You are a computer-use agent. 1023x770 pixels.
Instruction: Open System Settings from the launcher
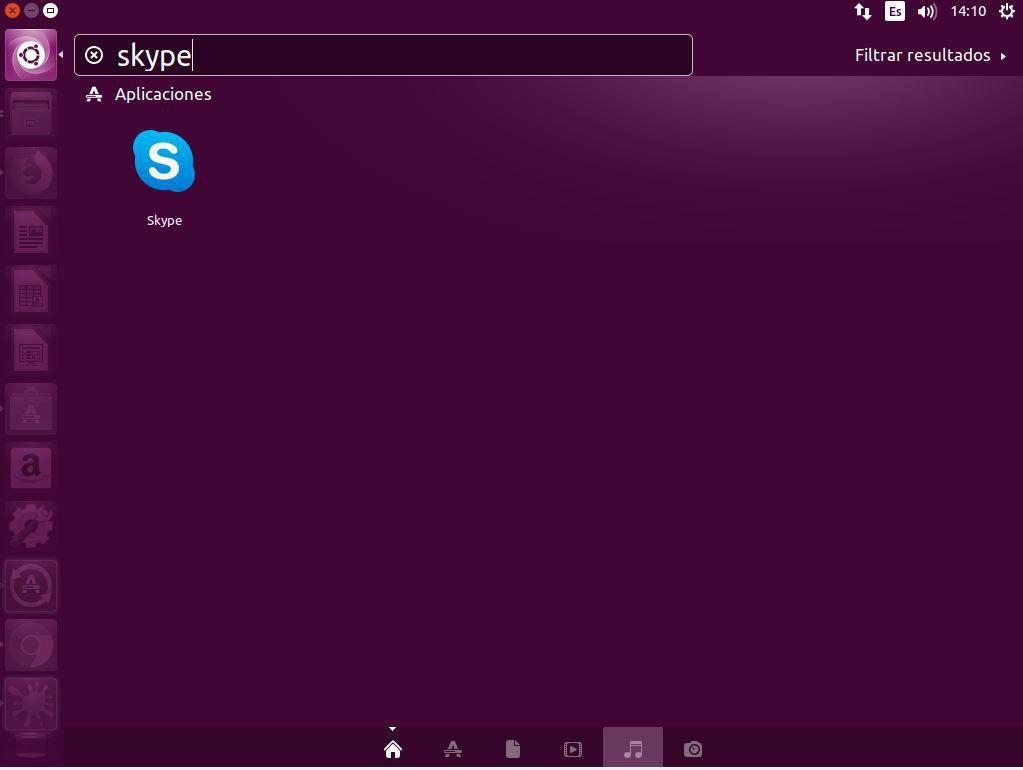point(31,526)
